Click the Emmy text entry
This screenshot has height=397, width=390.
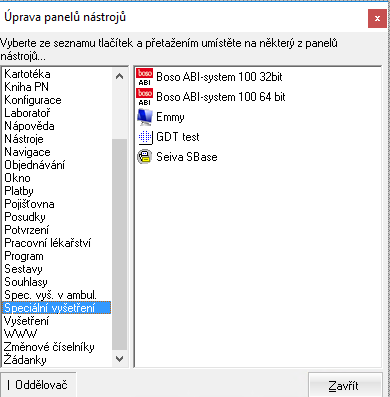(x=170, y=117)
